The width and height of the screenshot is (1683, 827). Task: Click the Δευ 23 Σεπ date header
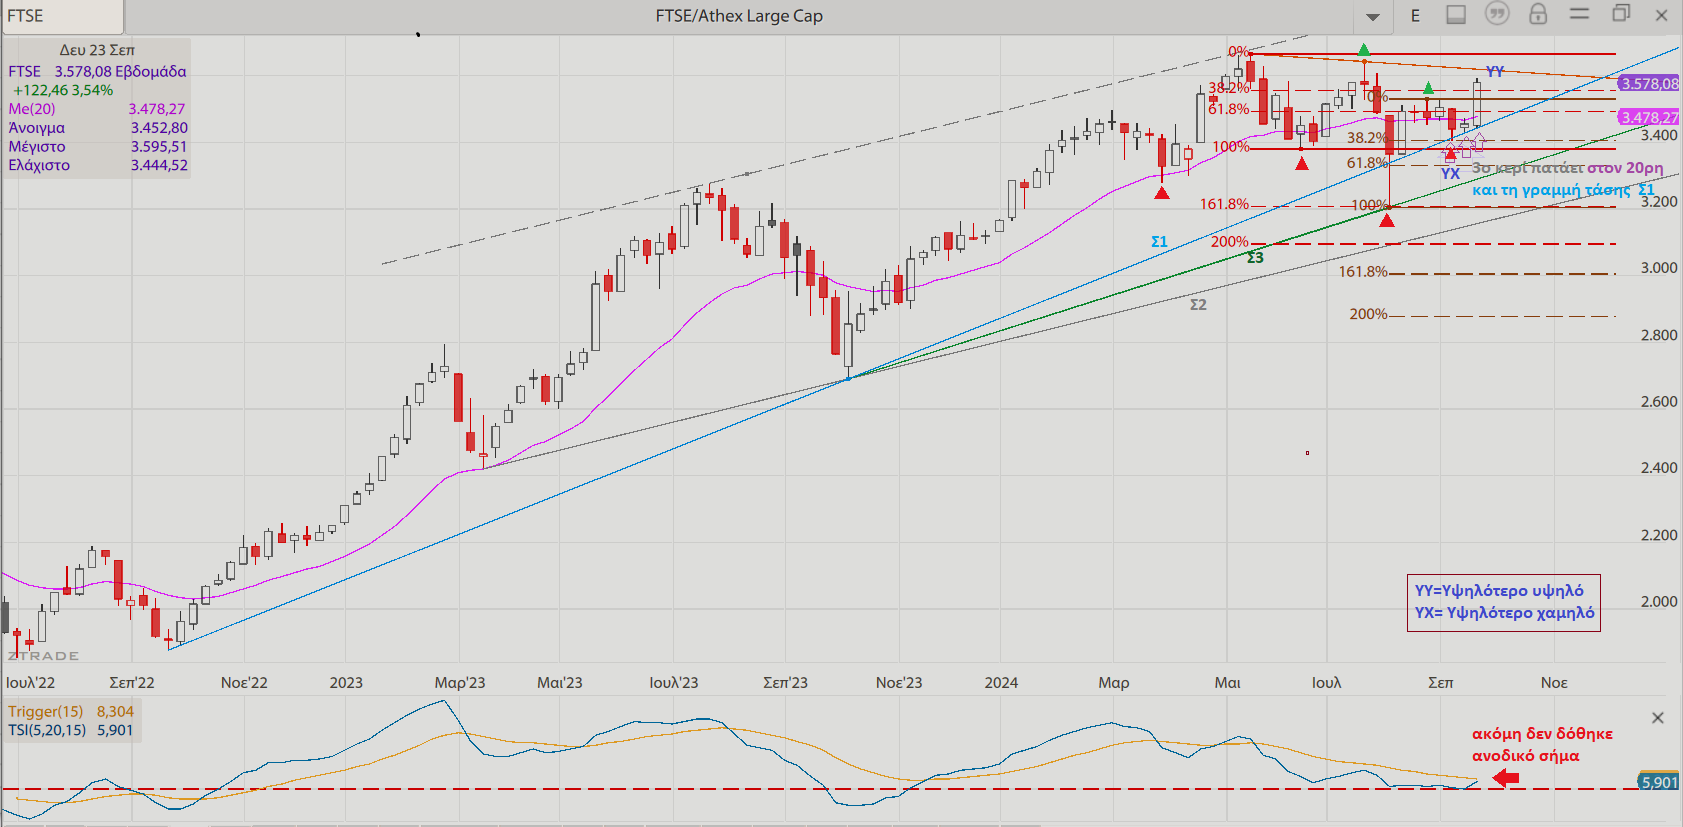pyautogui.click(x=97, y=50)
